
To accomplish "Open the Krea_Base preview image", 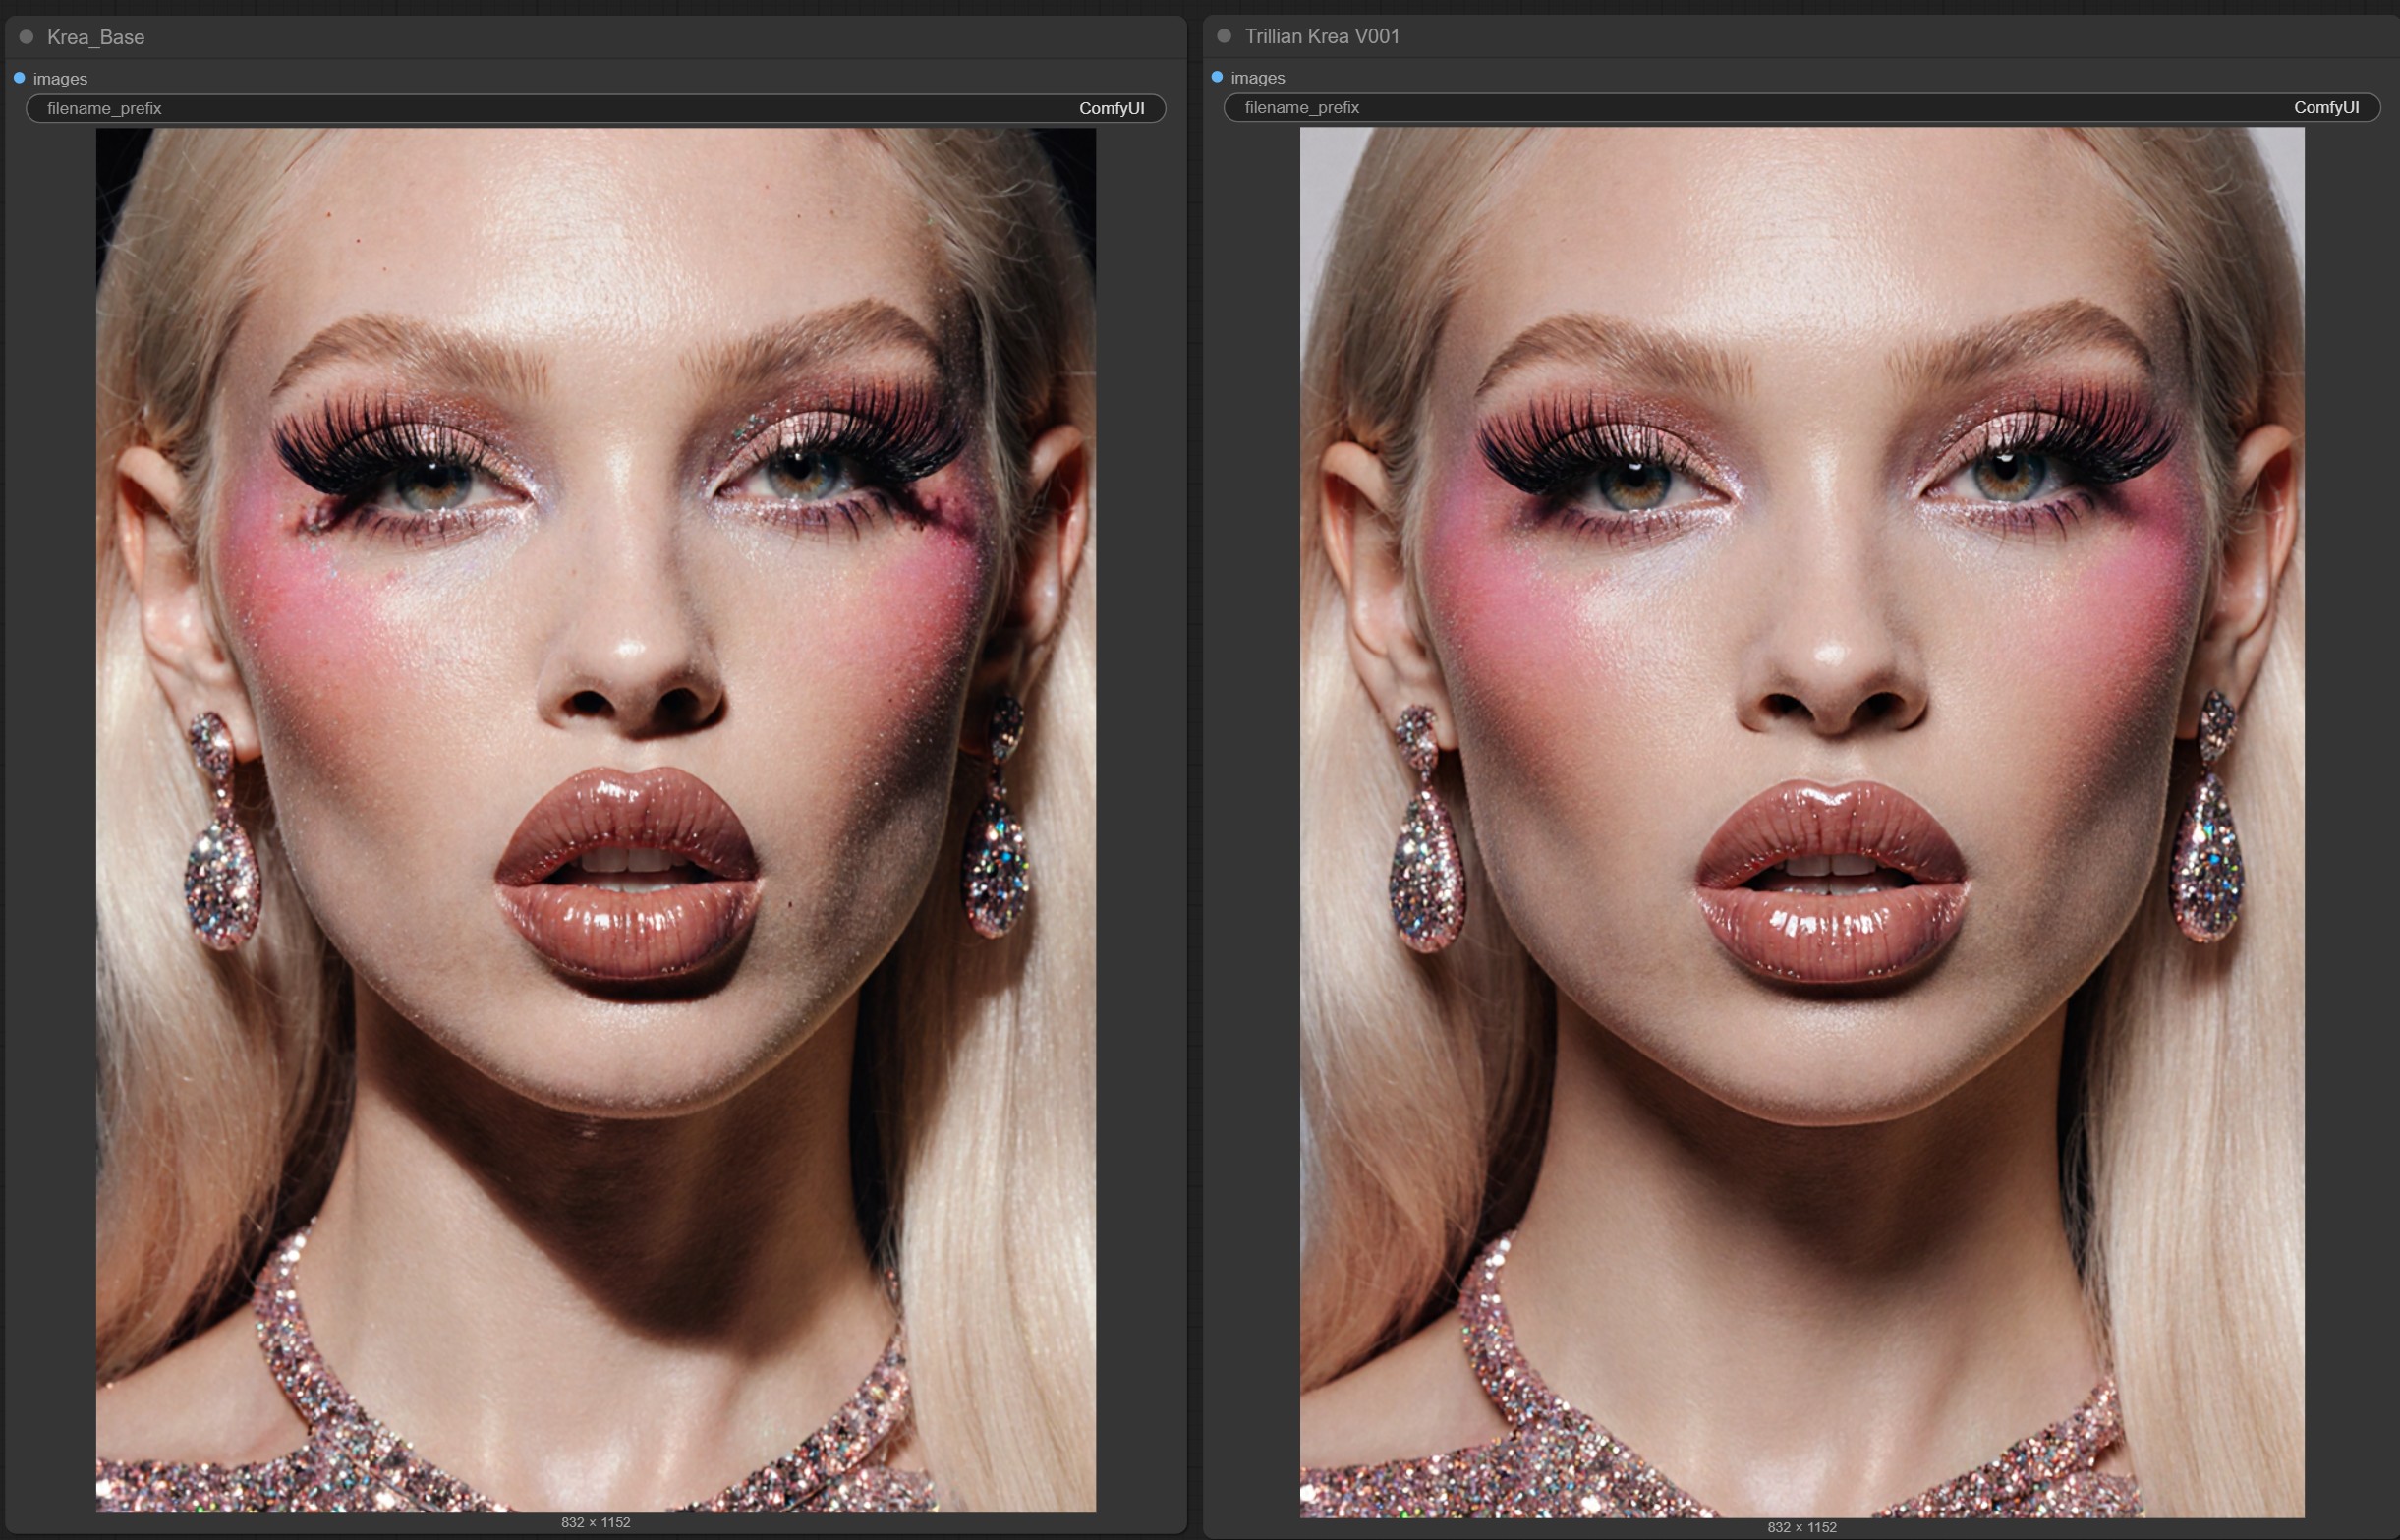I will 596,820.
